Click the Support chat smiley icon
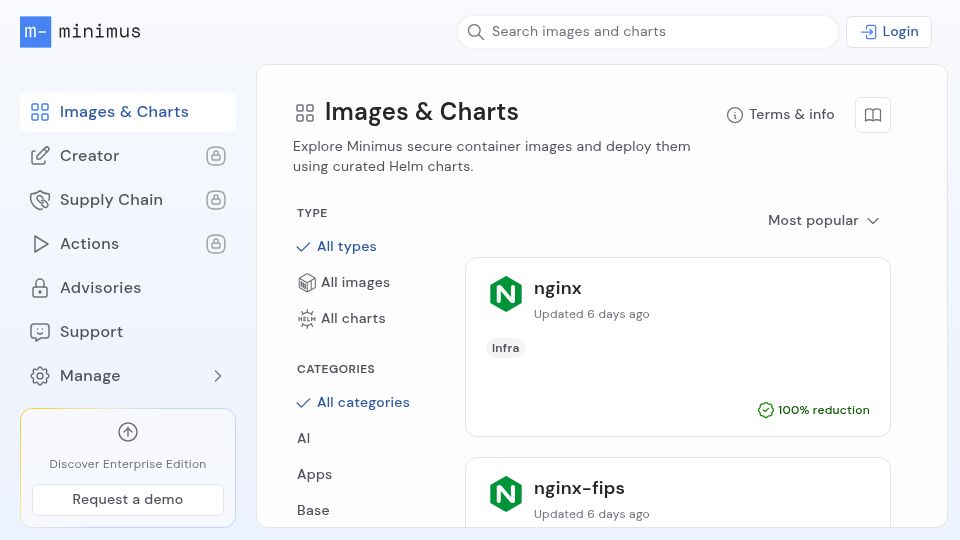This screenshot has height=540, width=960. click(x=40, y=332)
